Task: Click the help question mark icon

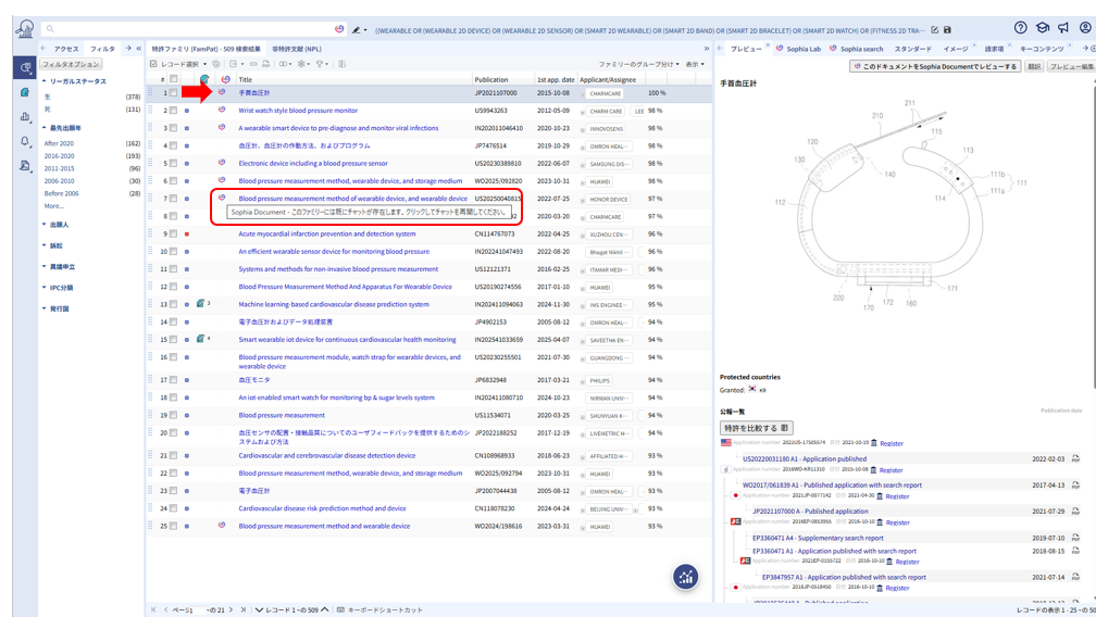Action: pos(1020,28)
